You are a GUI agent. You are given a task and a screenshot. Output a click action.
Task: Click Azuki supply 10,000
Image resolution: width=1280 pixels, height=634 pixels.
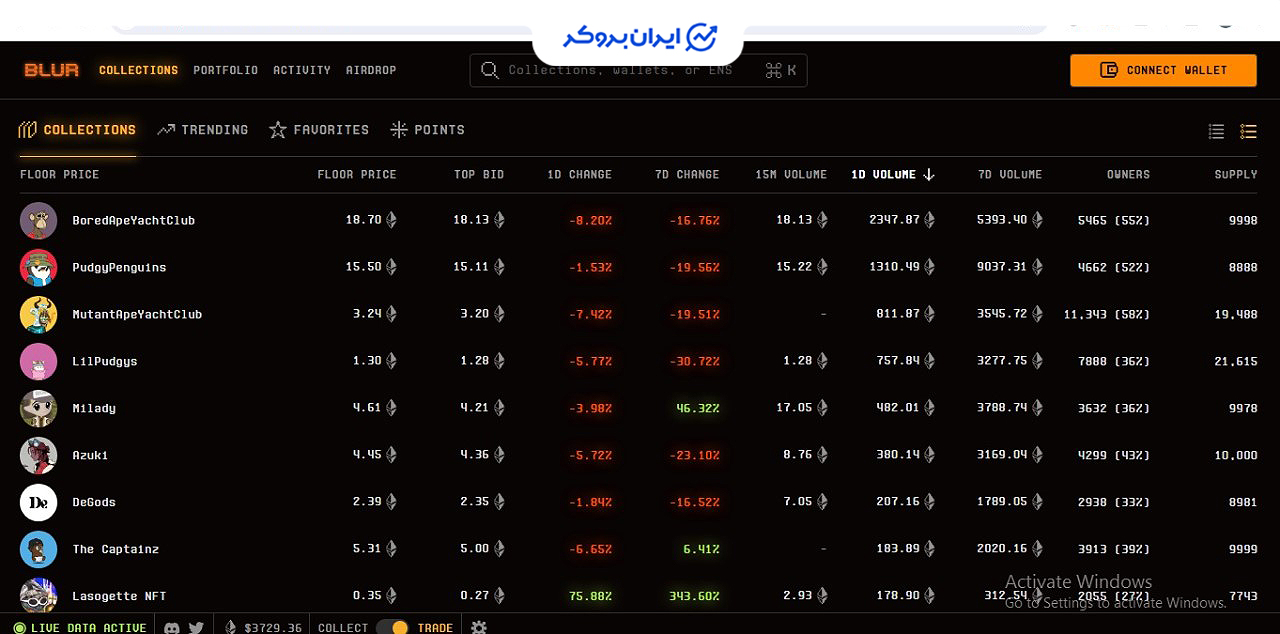[x=1235, y=455]
